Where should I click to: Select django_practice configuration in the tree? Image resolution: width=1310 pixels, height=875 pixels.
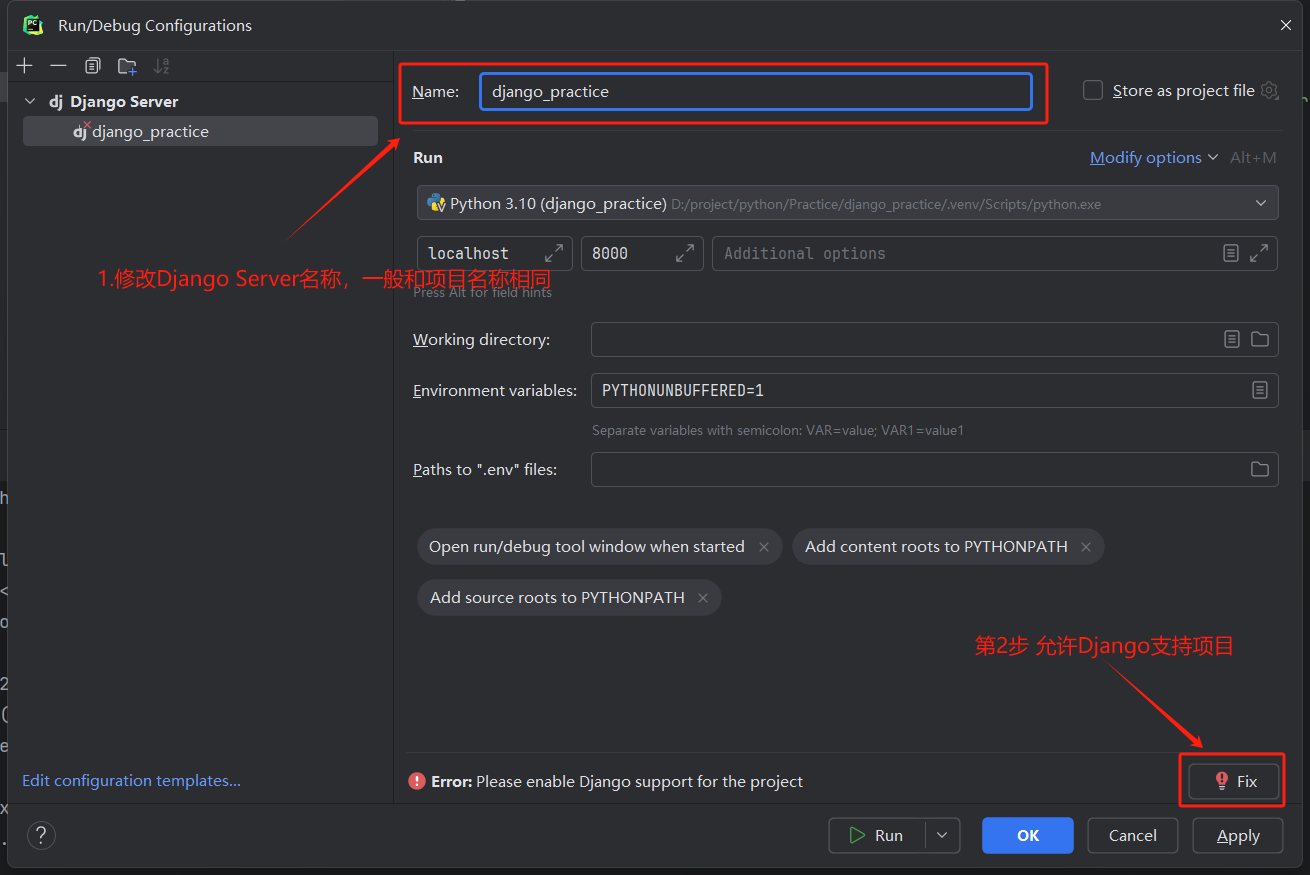pyautogui.click(x=200, y=132)
